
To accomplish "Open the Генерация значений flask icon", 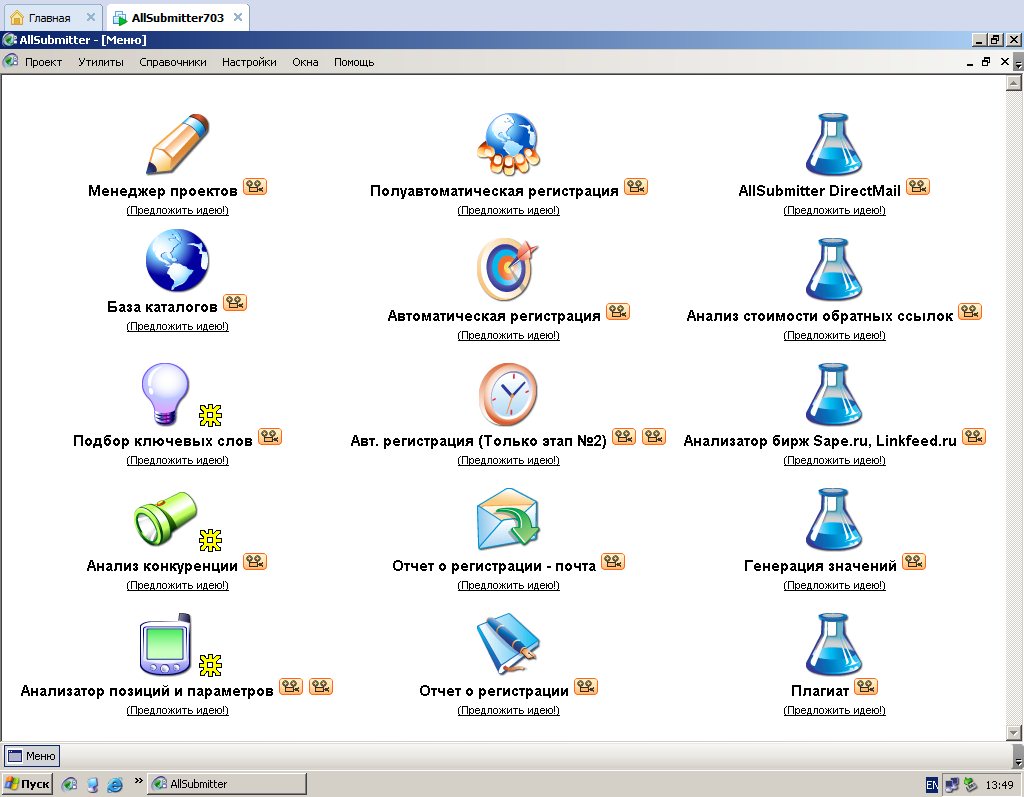I will (x=834, y=519).
